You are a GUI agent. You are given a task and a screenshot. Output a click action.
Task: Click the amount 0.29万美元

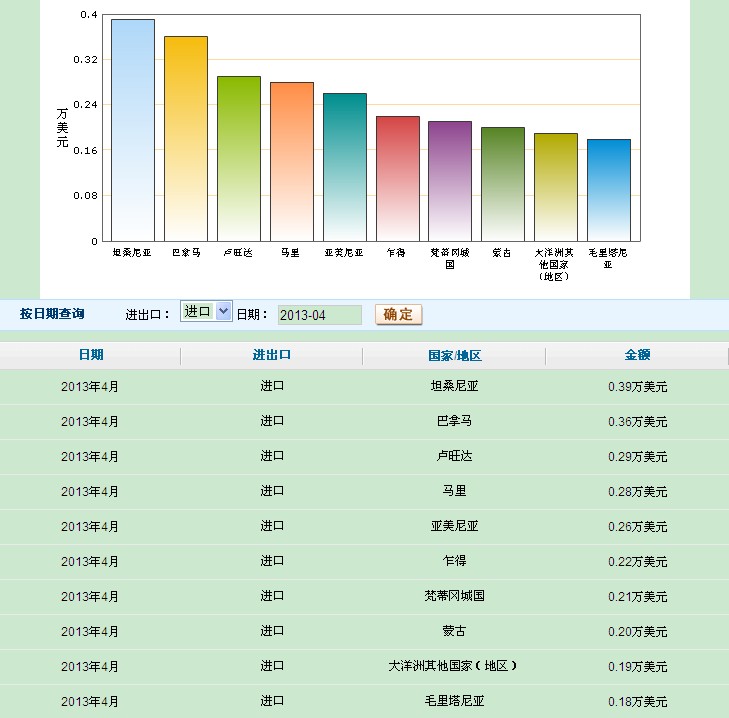(637, 457)
